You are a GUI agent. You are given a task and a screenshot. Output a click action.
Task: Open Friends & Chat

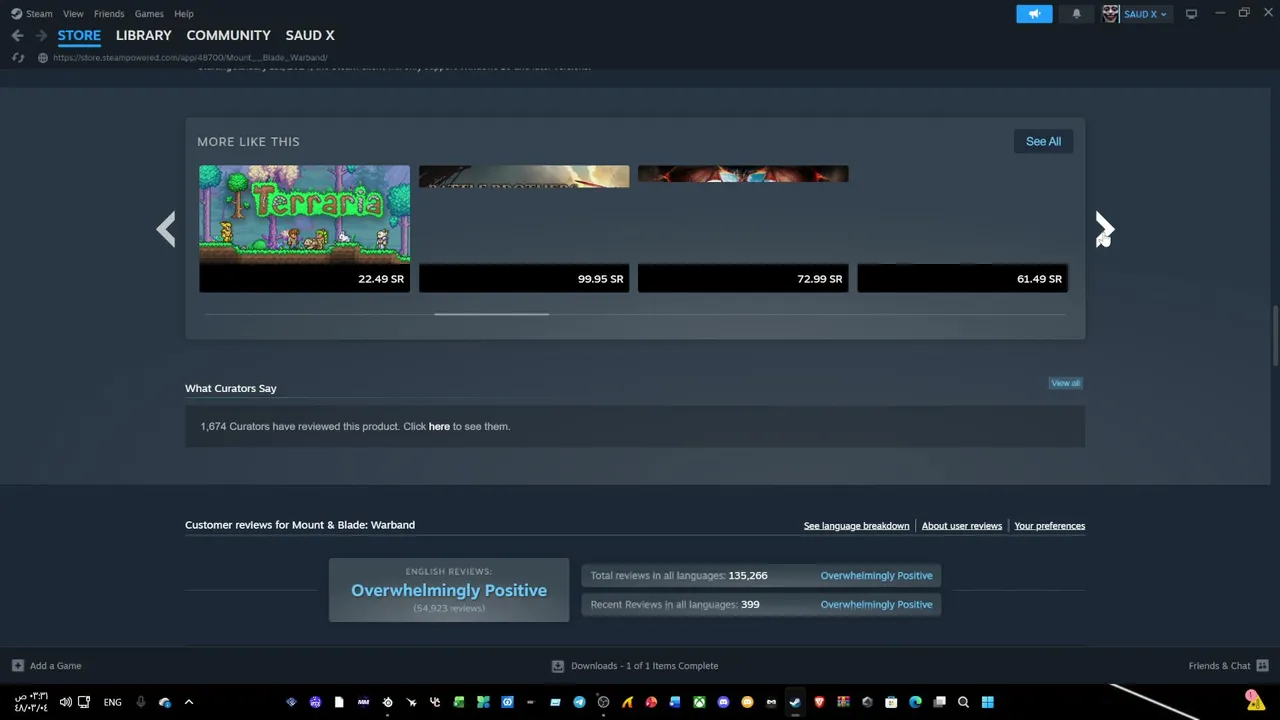point(1219,666)
